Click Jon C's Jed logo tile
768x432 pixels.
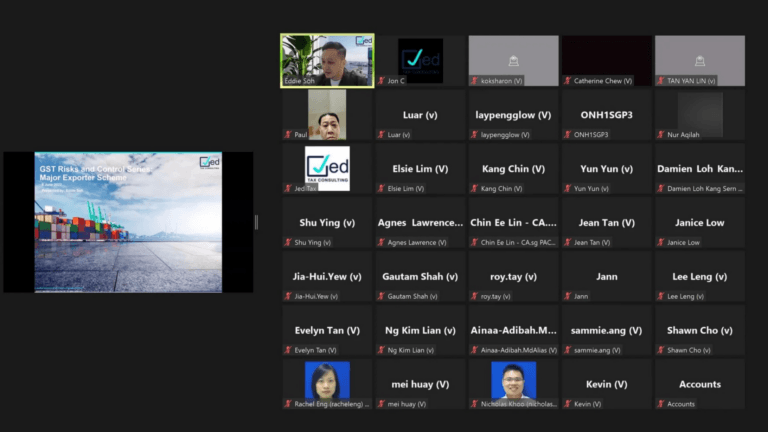point(420,61)
